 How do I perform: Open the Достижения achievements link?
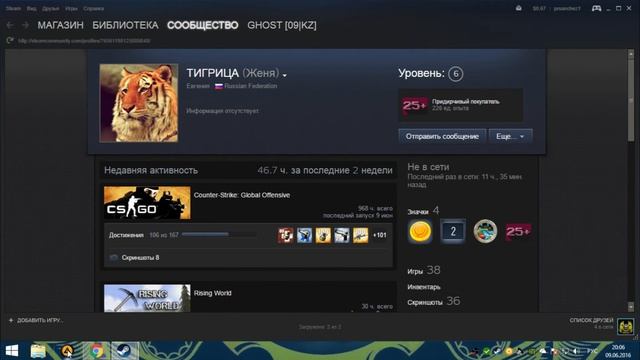[x=126, y=235]
